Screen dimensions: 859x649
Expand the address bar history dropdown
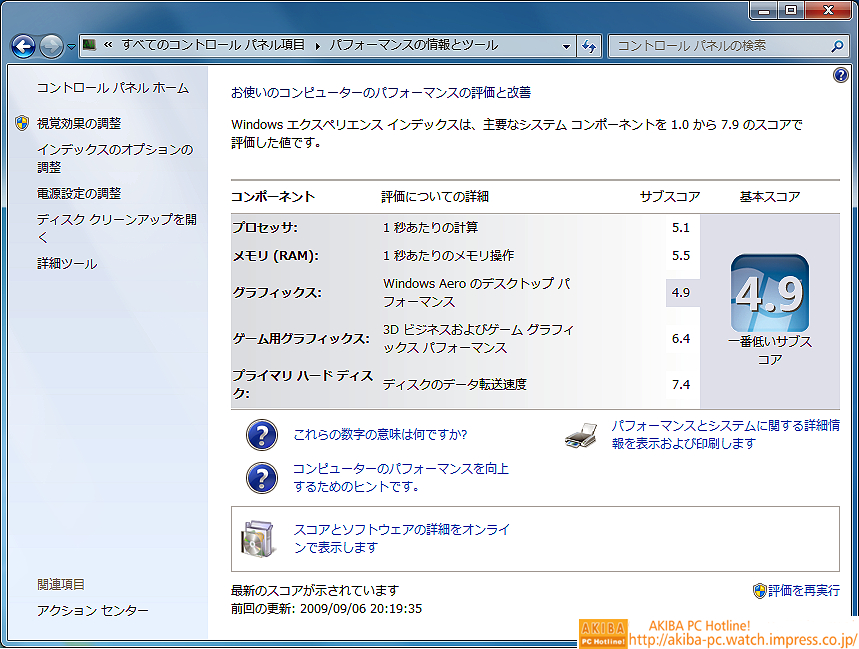click(567, 46)
